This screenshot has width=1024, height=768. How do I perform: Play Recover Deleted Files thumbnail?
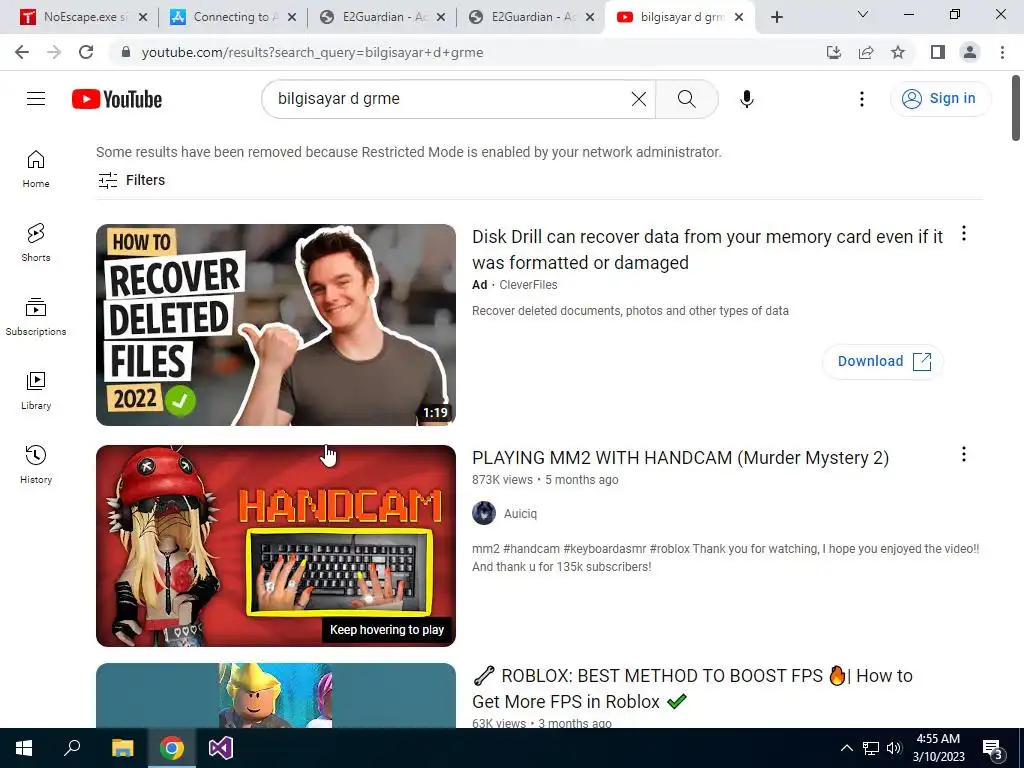276,325
